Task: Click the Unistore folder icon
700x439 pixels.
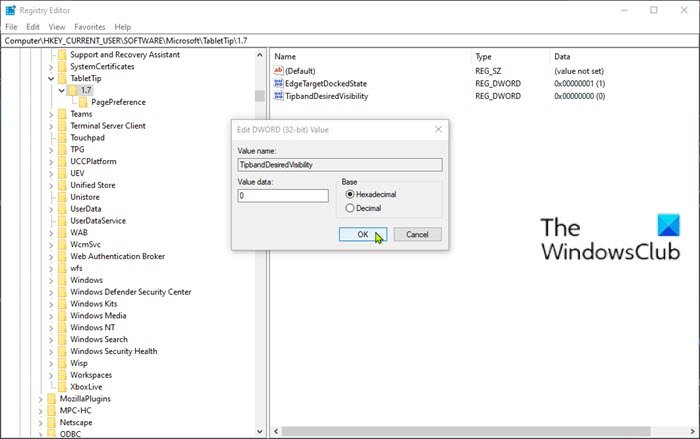Action: 62,197
